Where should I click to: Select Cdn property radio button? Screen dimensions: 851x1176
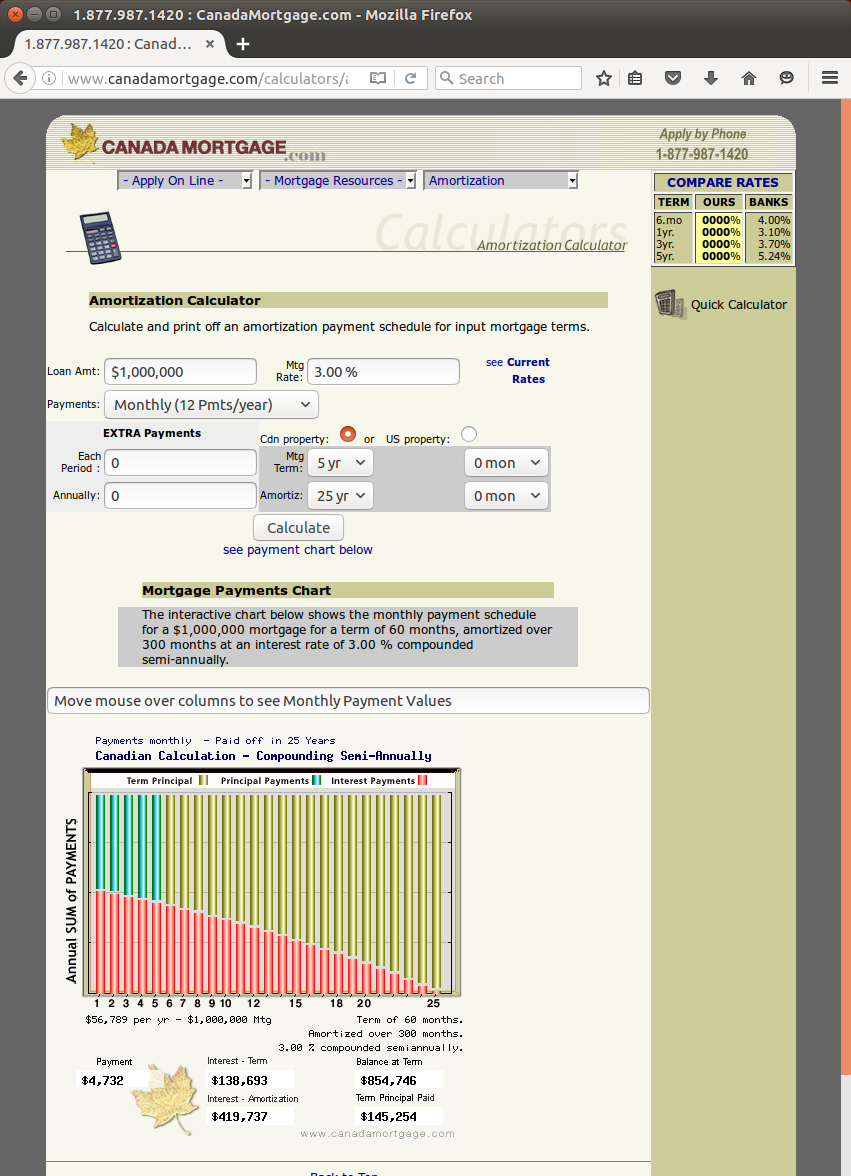348,434
